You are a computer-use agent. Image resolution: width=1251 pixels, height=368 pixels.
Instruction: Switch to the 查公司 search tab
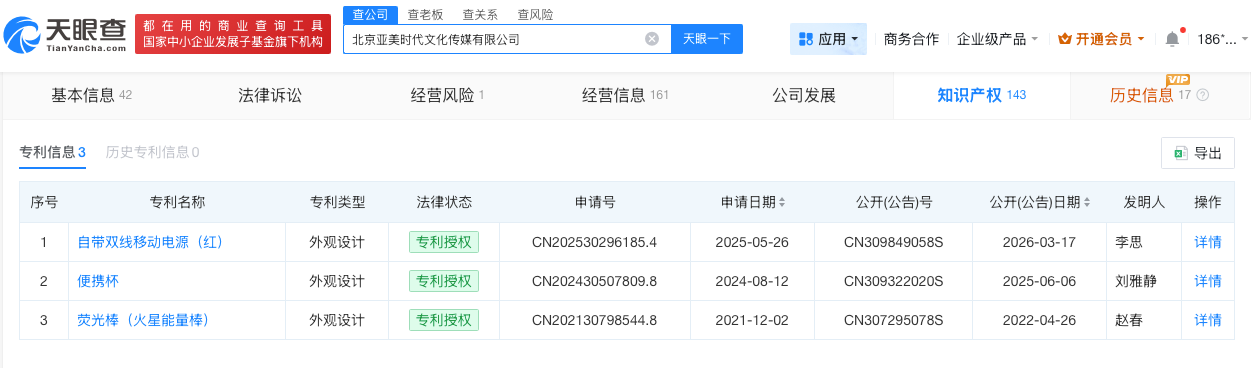[370, 14]
